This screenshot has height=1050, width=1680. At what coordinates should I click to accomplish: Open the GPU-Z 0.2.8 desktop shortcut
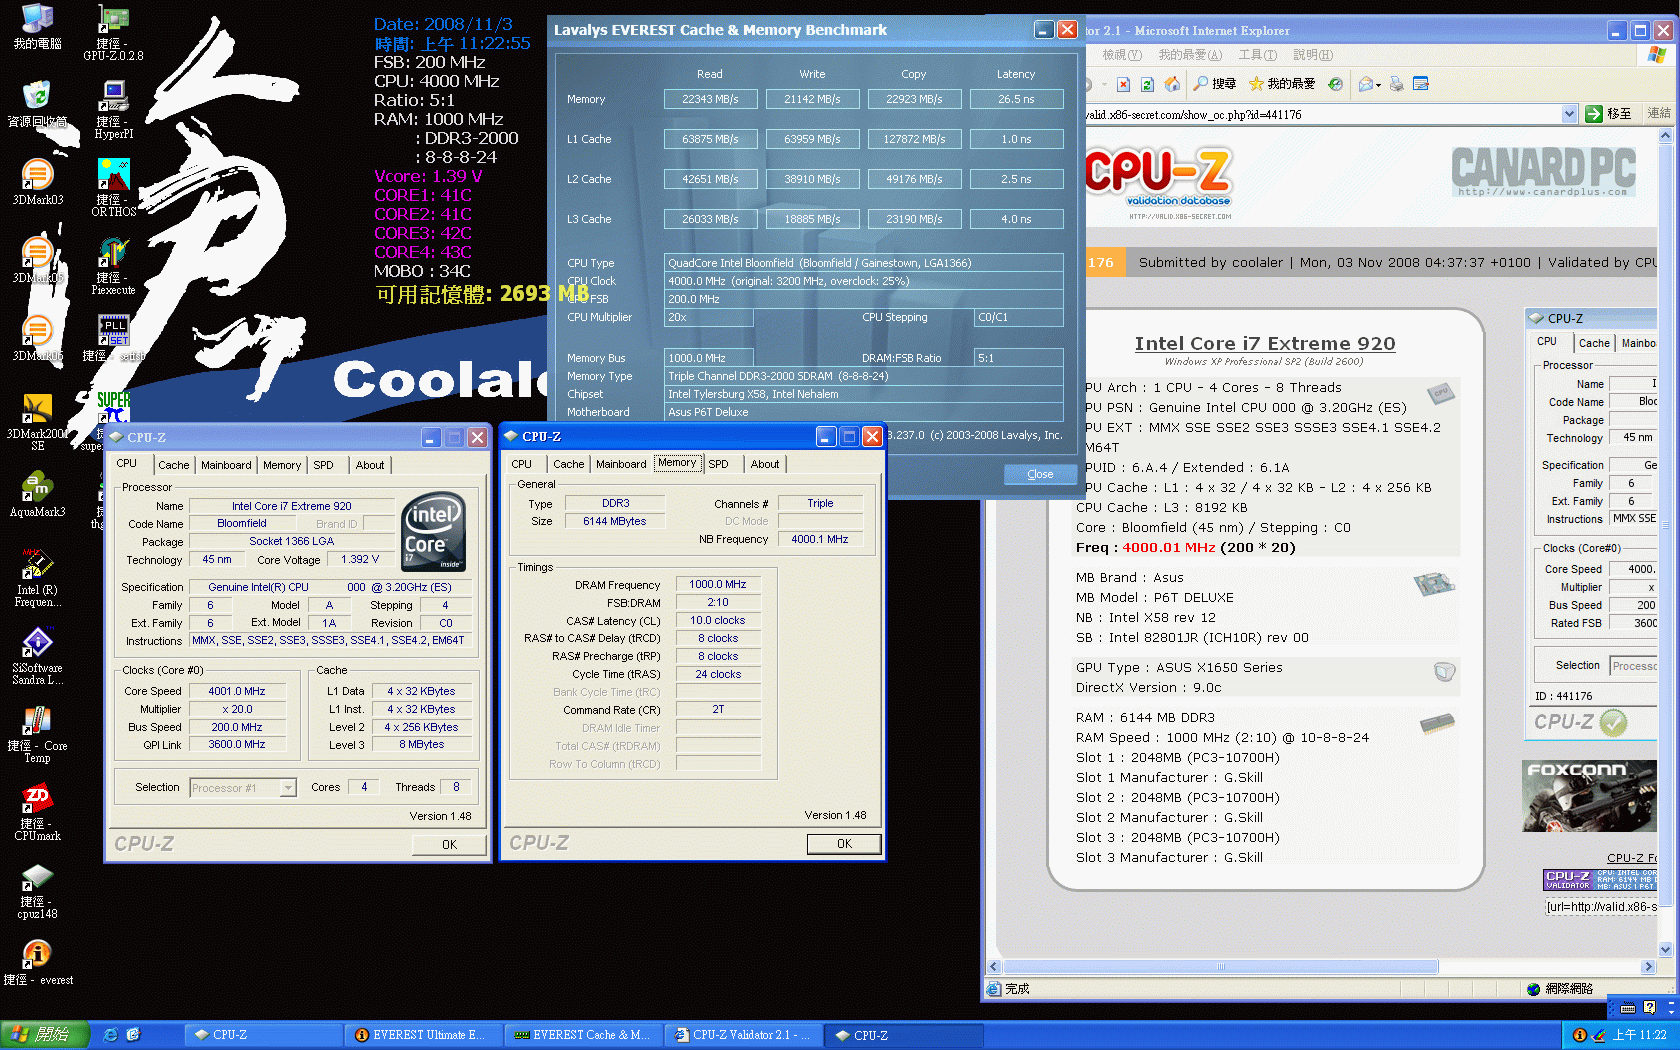coord(113,32)
